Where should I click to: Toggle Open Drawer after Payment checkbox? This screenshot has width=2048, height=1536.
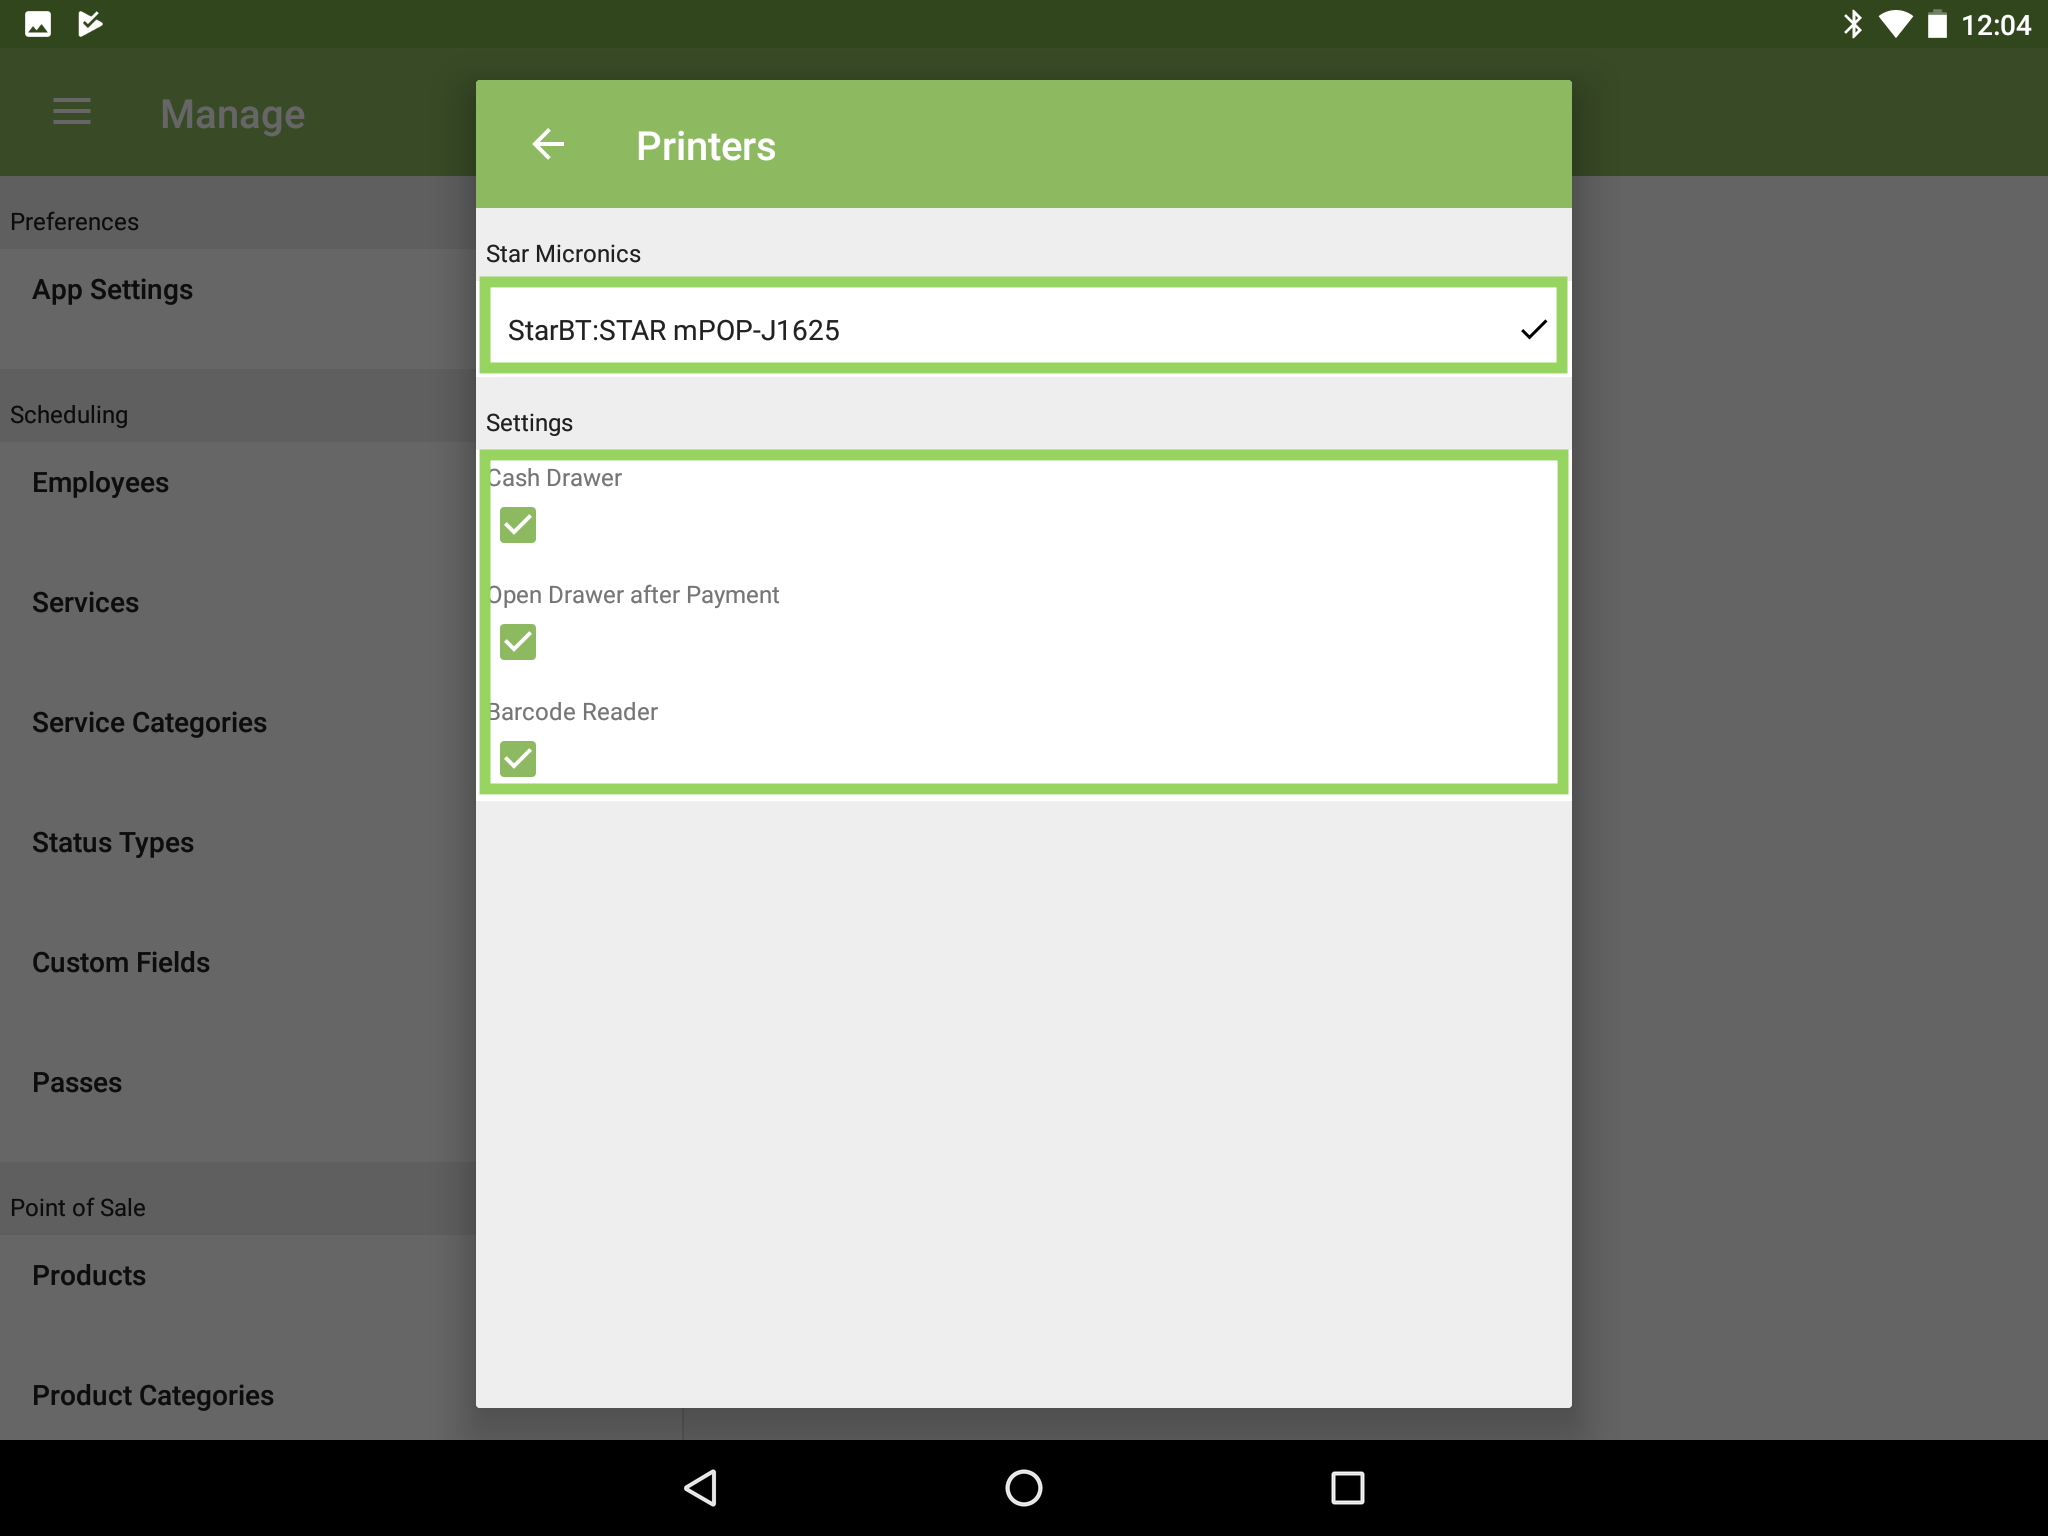click(518, 642)
